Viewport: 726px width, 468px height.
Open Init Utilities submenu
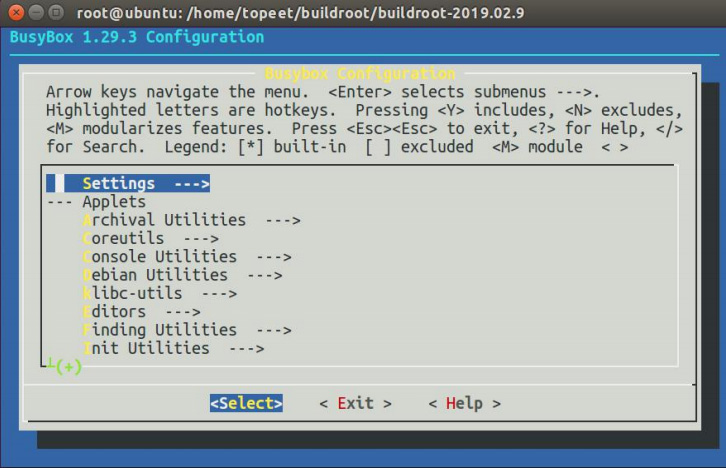click(x=174, y=348)
